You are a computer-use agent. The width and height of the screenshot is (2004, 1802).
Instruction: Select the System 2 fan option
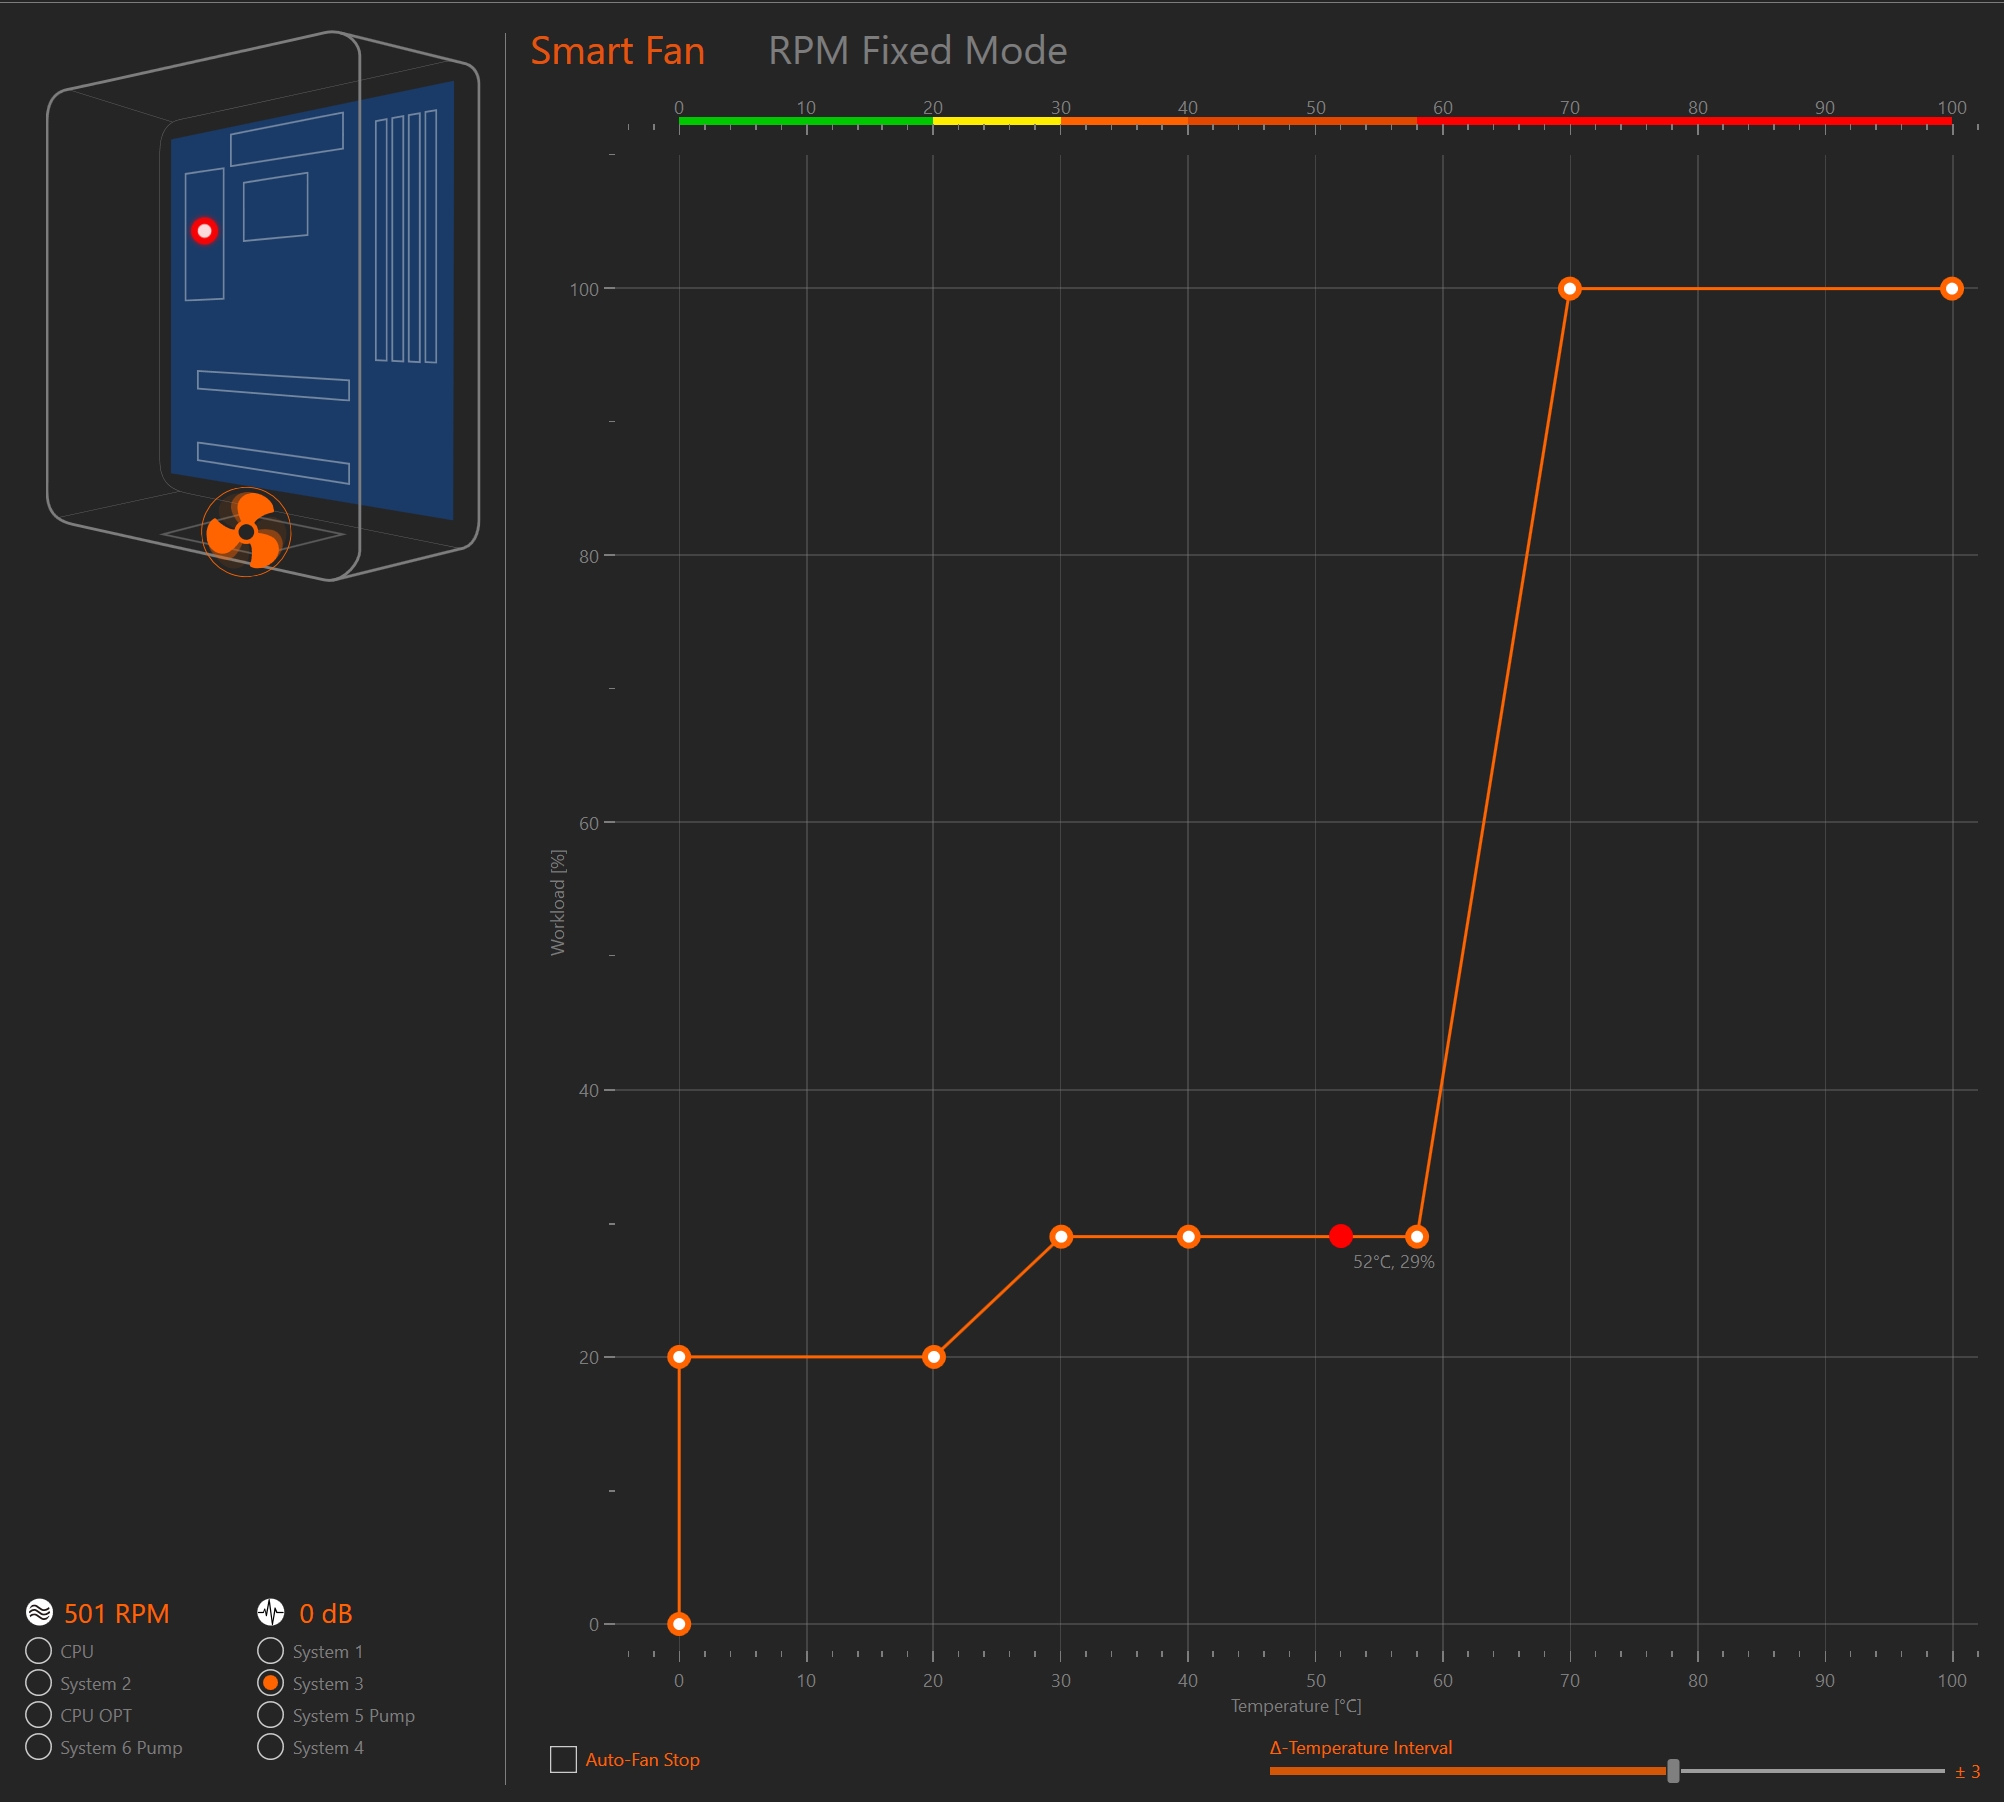(x=38, y=1683)
